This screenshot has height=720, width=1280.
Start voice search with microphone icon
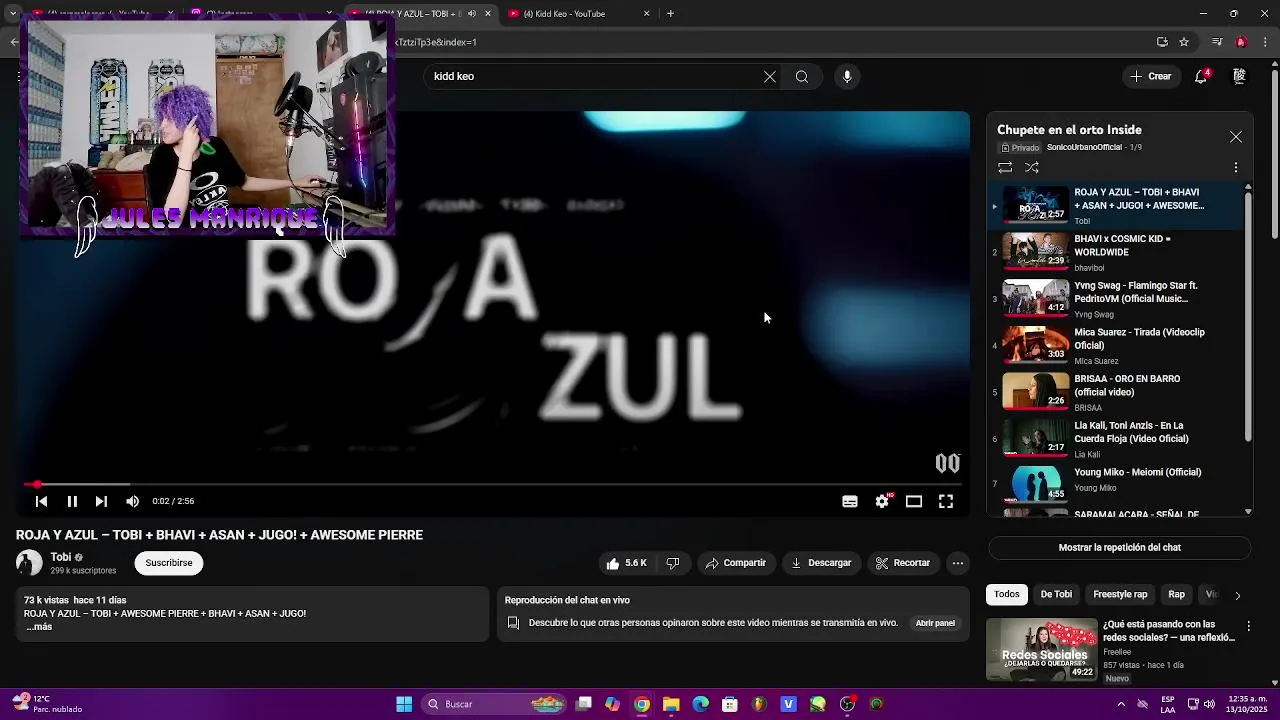[847, 77]
